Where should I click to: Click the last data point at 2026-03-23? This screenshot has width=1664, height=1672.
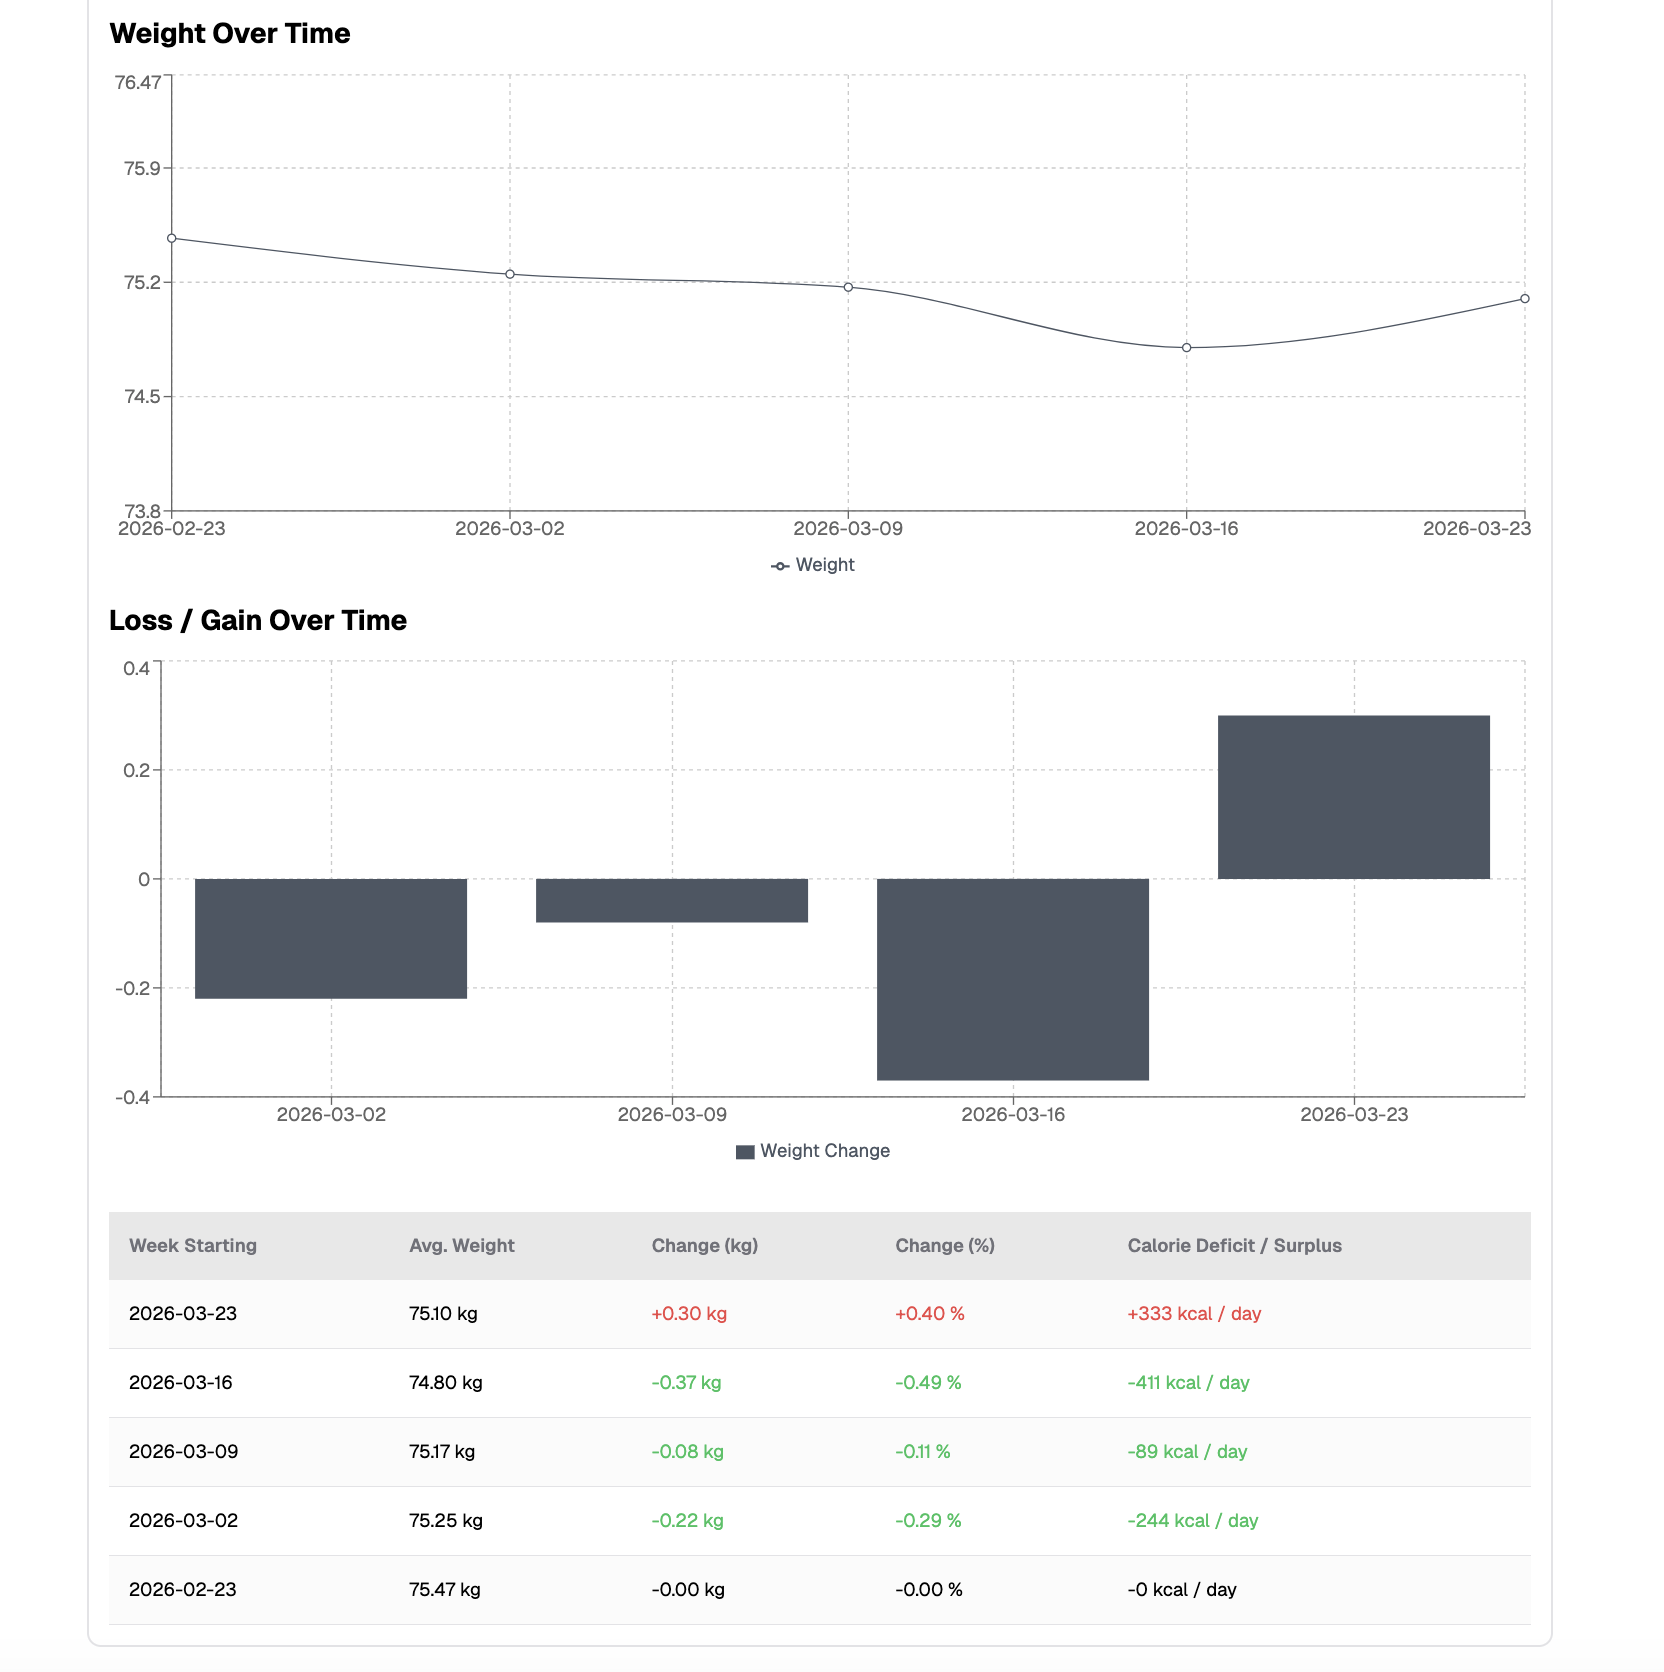(x=1523, y=298)
